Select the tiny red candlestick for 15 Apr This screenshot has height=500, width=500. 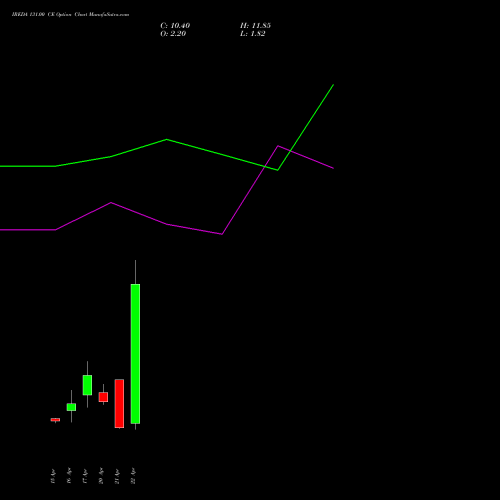(x=55, y=420)
